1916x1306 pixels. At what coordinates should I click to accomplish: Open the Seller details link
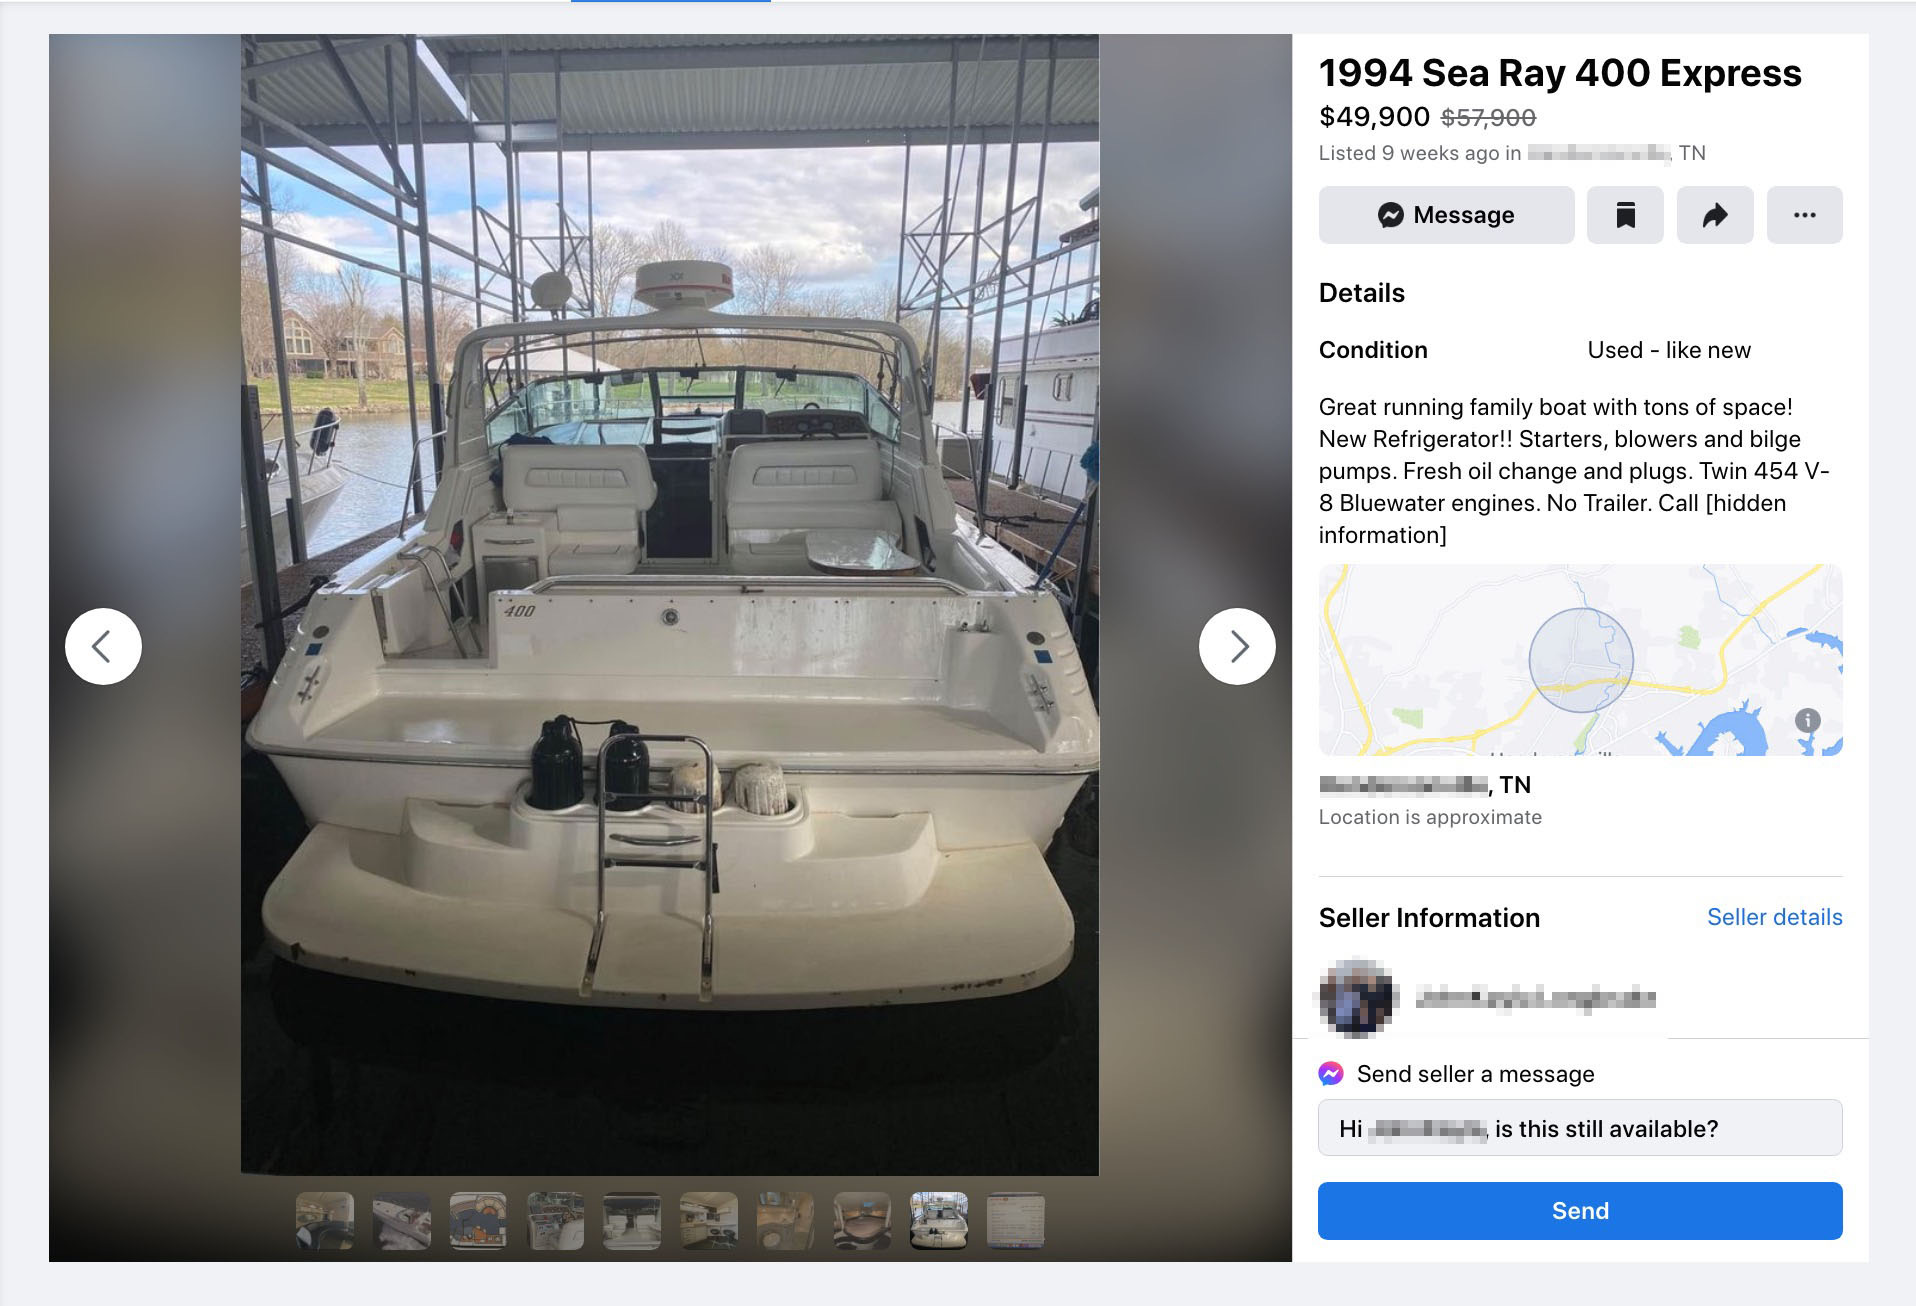pos(1774,917)
